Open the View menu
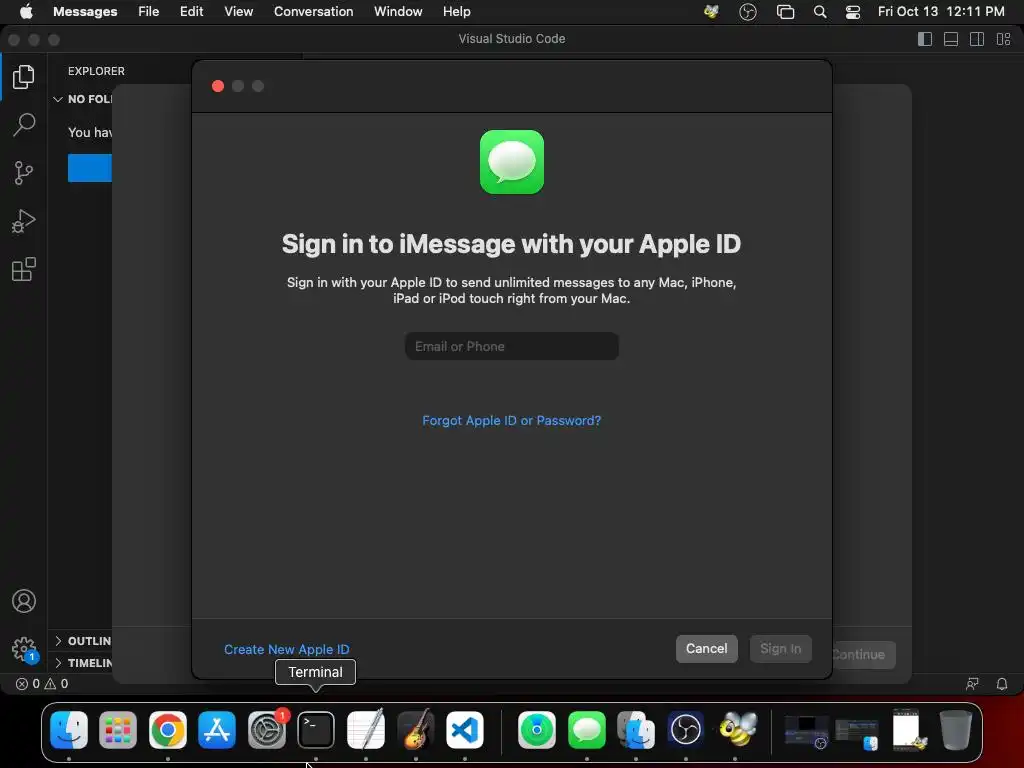Image resolution: width=1024 pixels, height=768 pixels. [x=238, y=12]
